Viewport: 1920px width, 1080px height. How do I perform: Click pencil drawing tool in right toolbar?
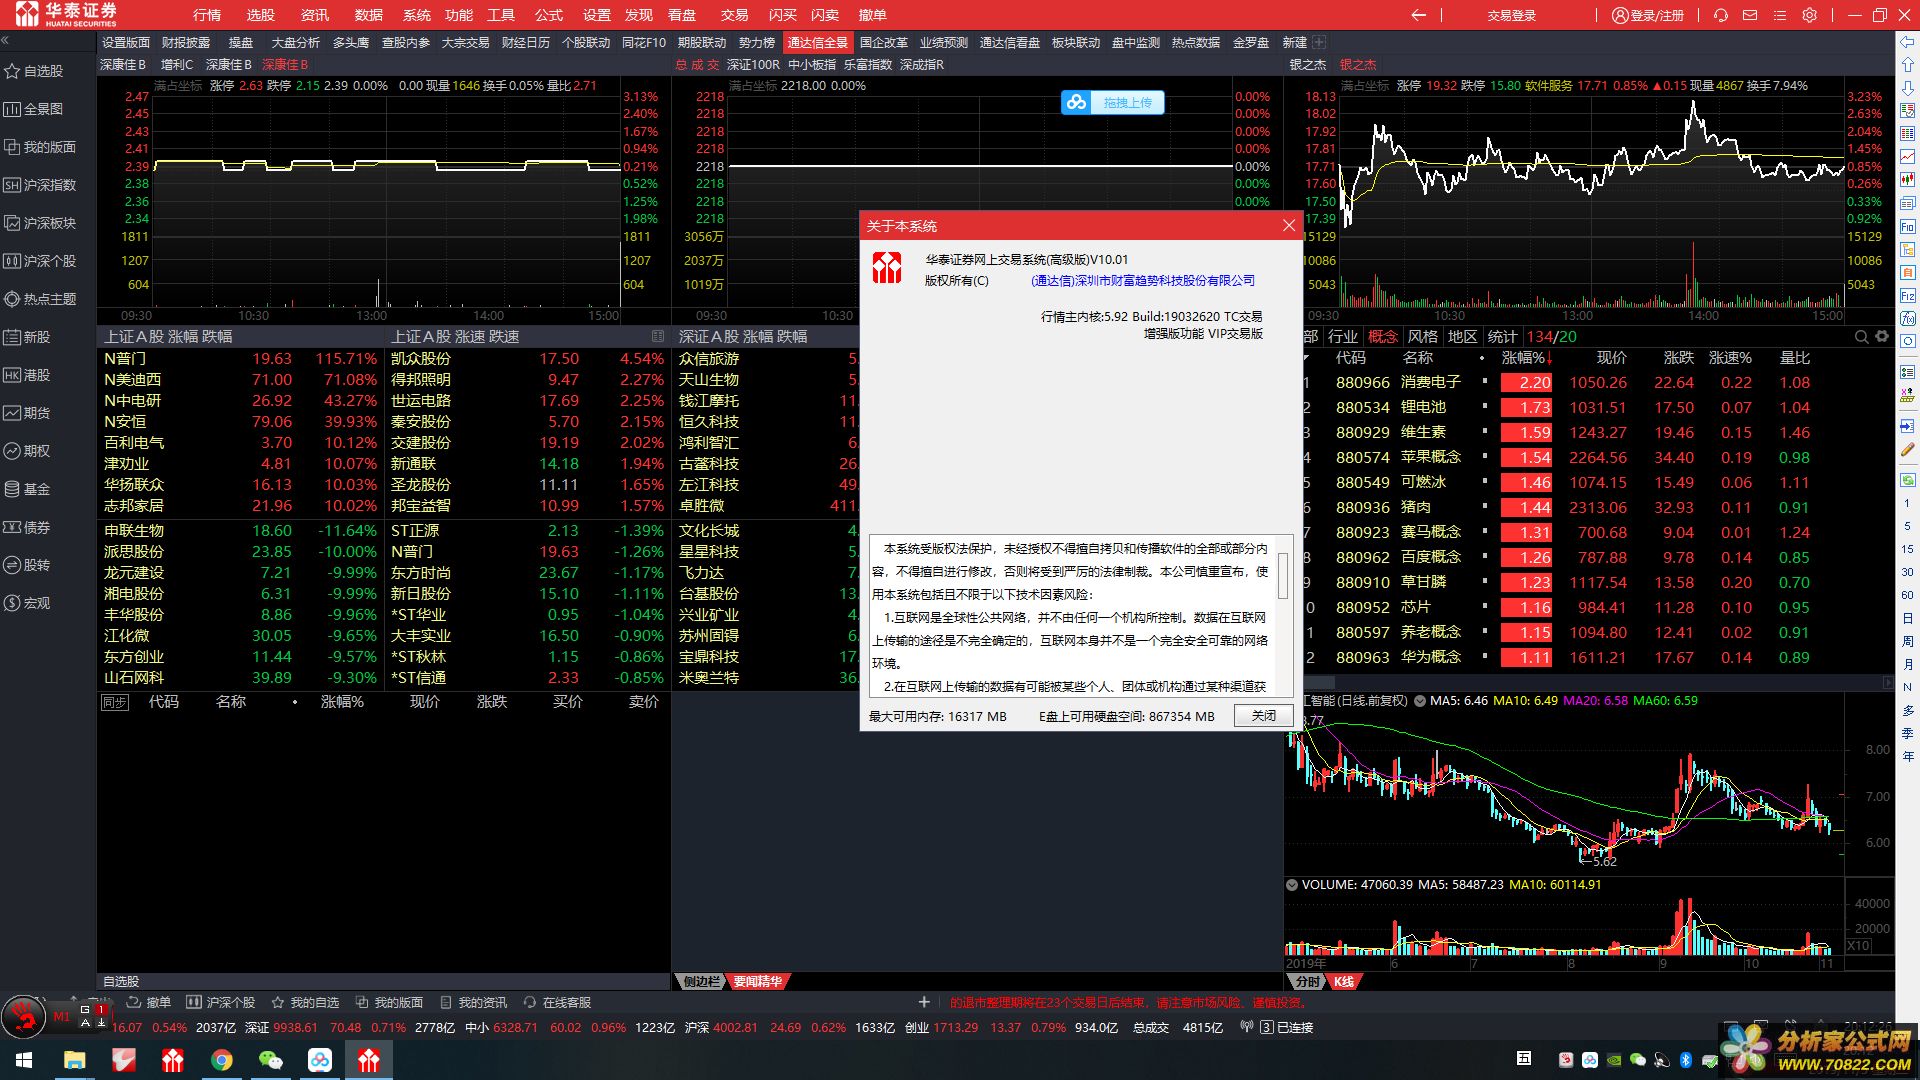pos(1907,450)
